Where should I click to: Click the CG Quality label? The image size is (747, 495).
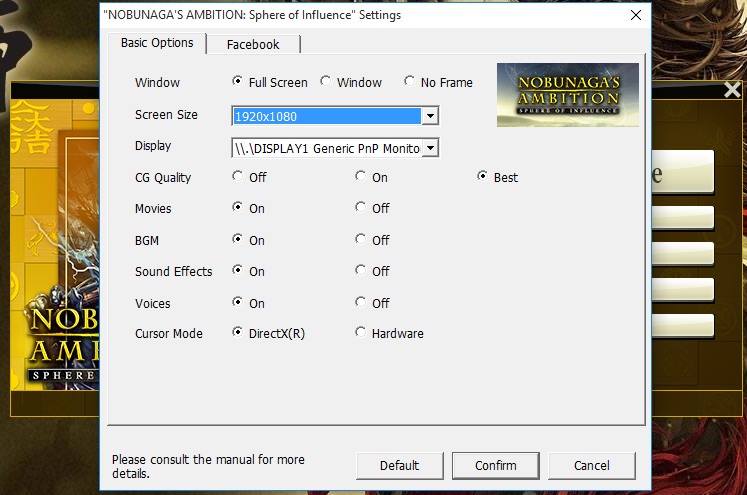163,178
